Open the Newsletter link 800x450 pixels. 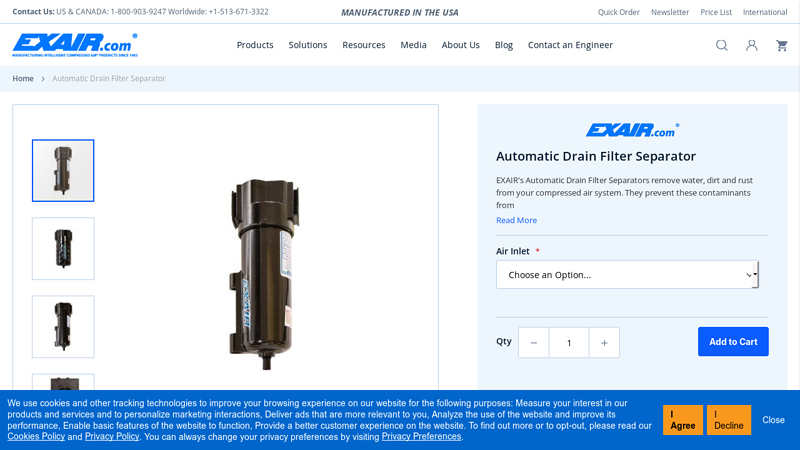coord(670,12)
